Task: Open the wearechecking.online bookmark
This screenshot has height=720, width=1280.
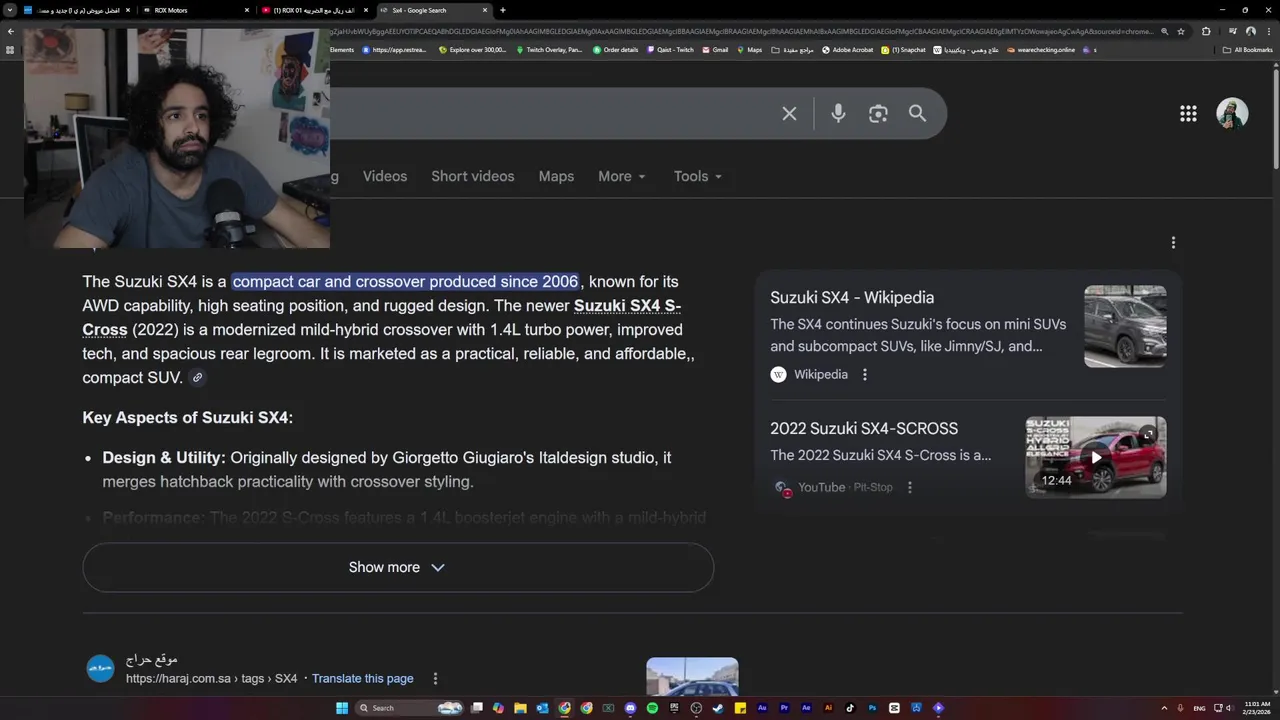Action: tap(1041, 50)
